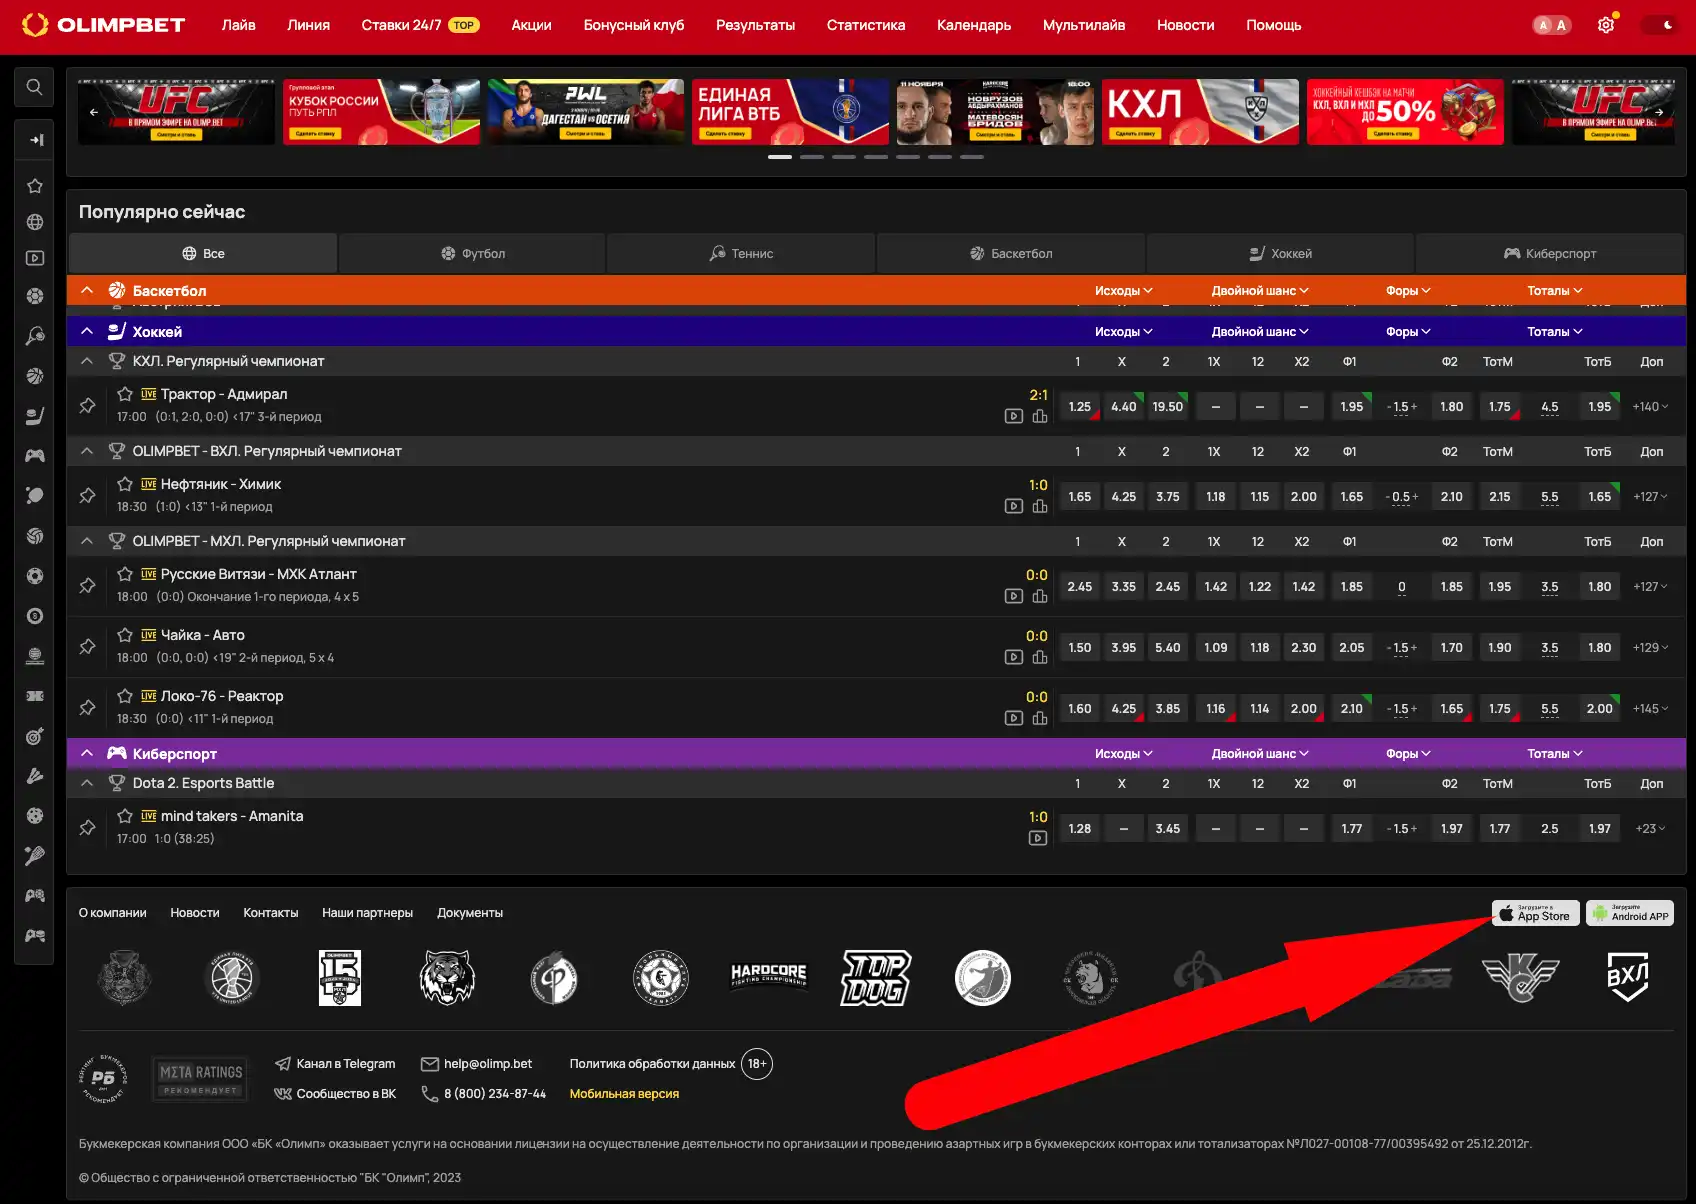Toggle dark theme moon switch

click(x=1661, y=25)
